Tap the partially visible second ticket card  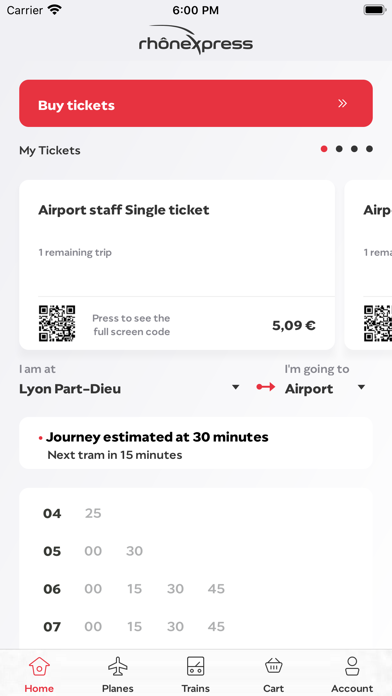pos(368,265)
